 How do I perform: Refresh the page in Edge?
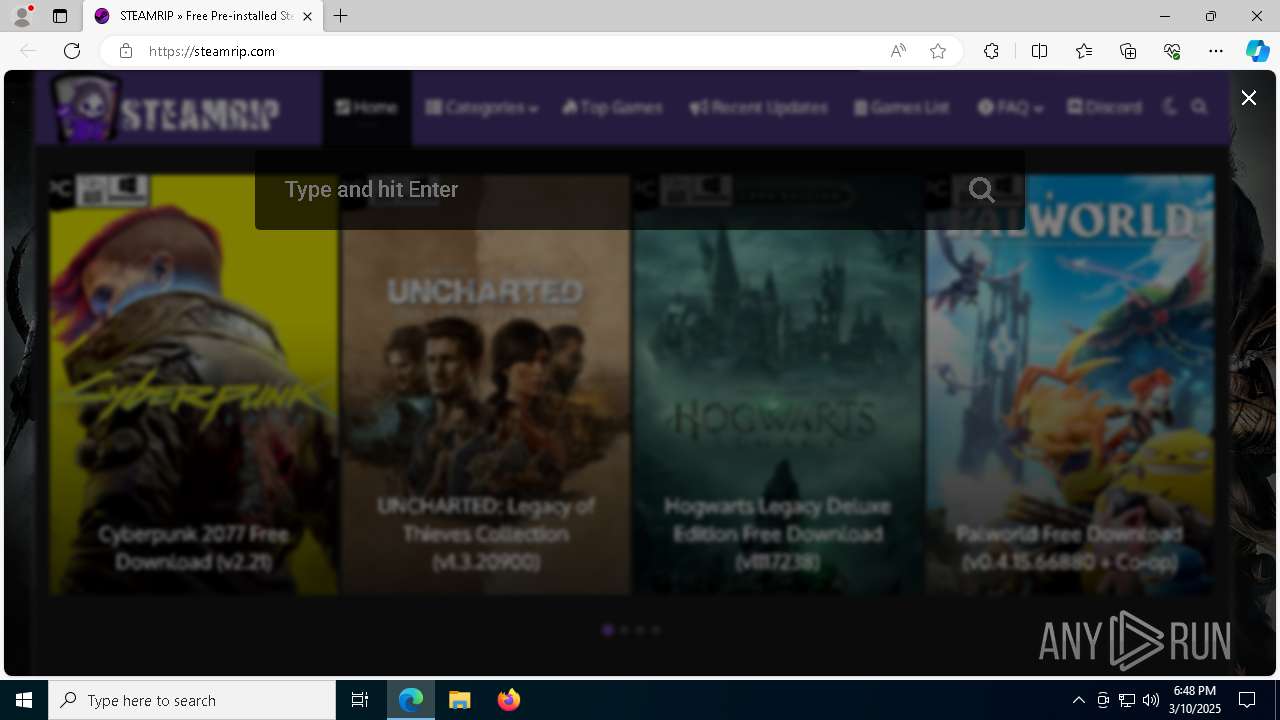point(72,51)
